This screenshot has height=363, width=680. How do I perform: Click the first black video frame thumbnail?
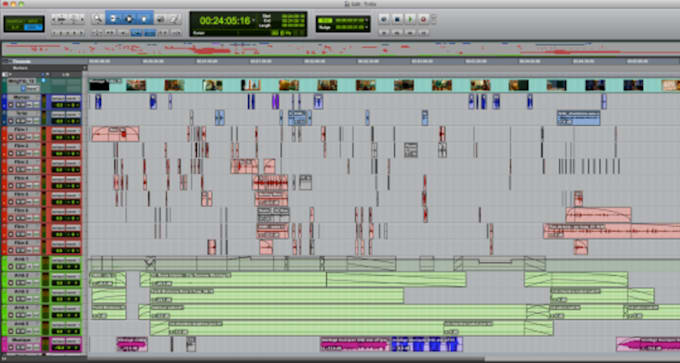pyautogui.click(x=99, y=85)
